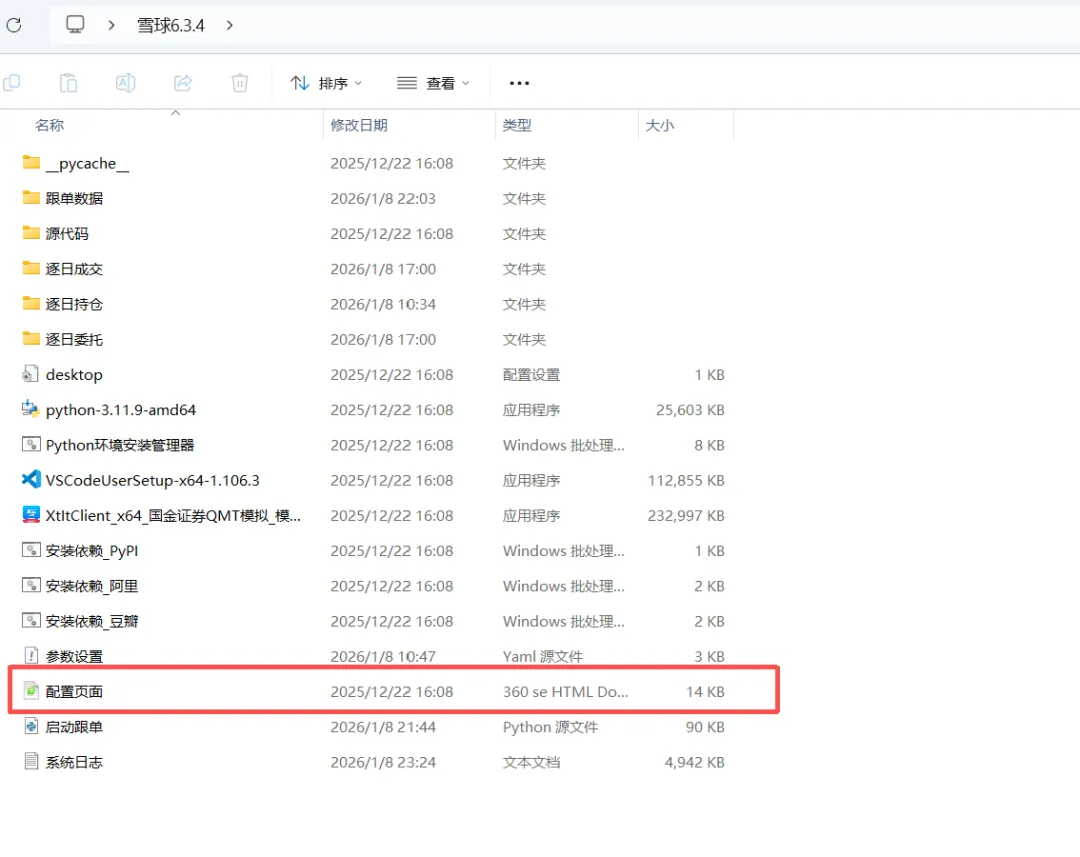
Task: Select the 逐日持仓 folder icon
Action: click(x=31, y=303)
